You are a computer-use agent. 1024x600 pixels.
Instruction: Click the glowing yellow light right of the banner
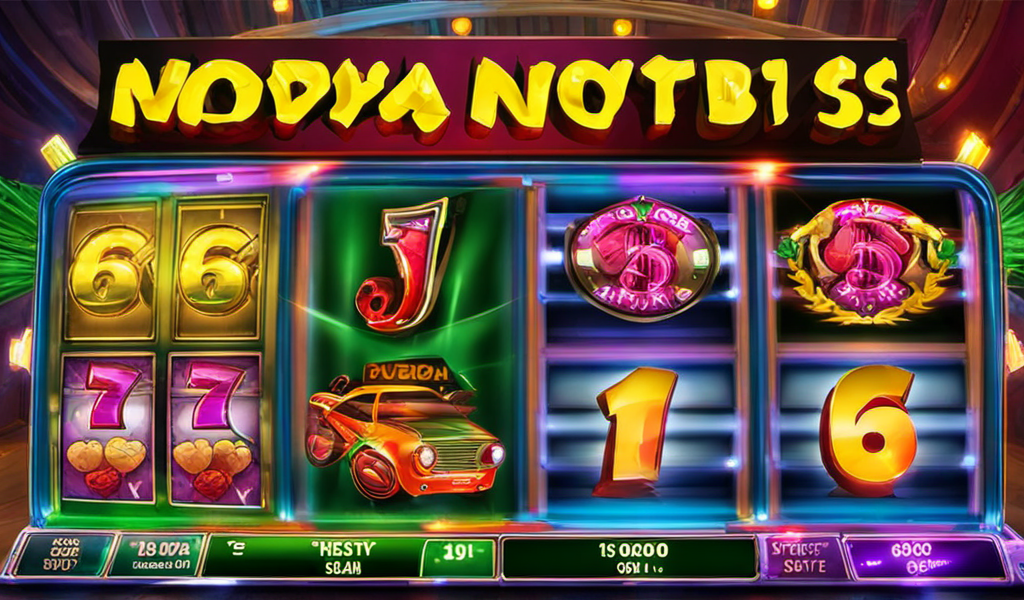click(x=972, y=150)
